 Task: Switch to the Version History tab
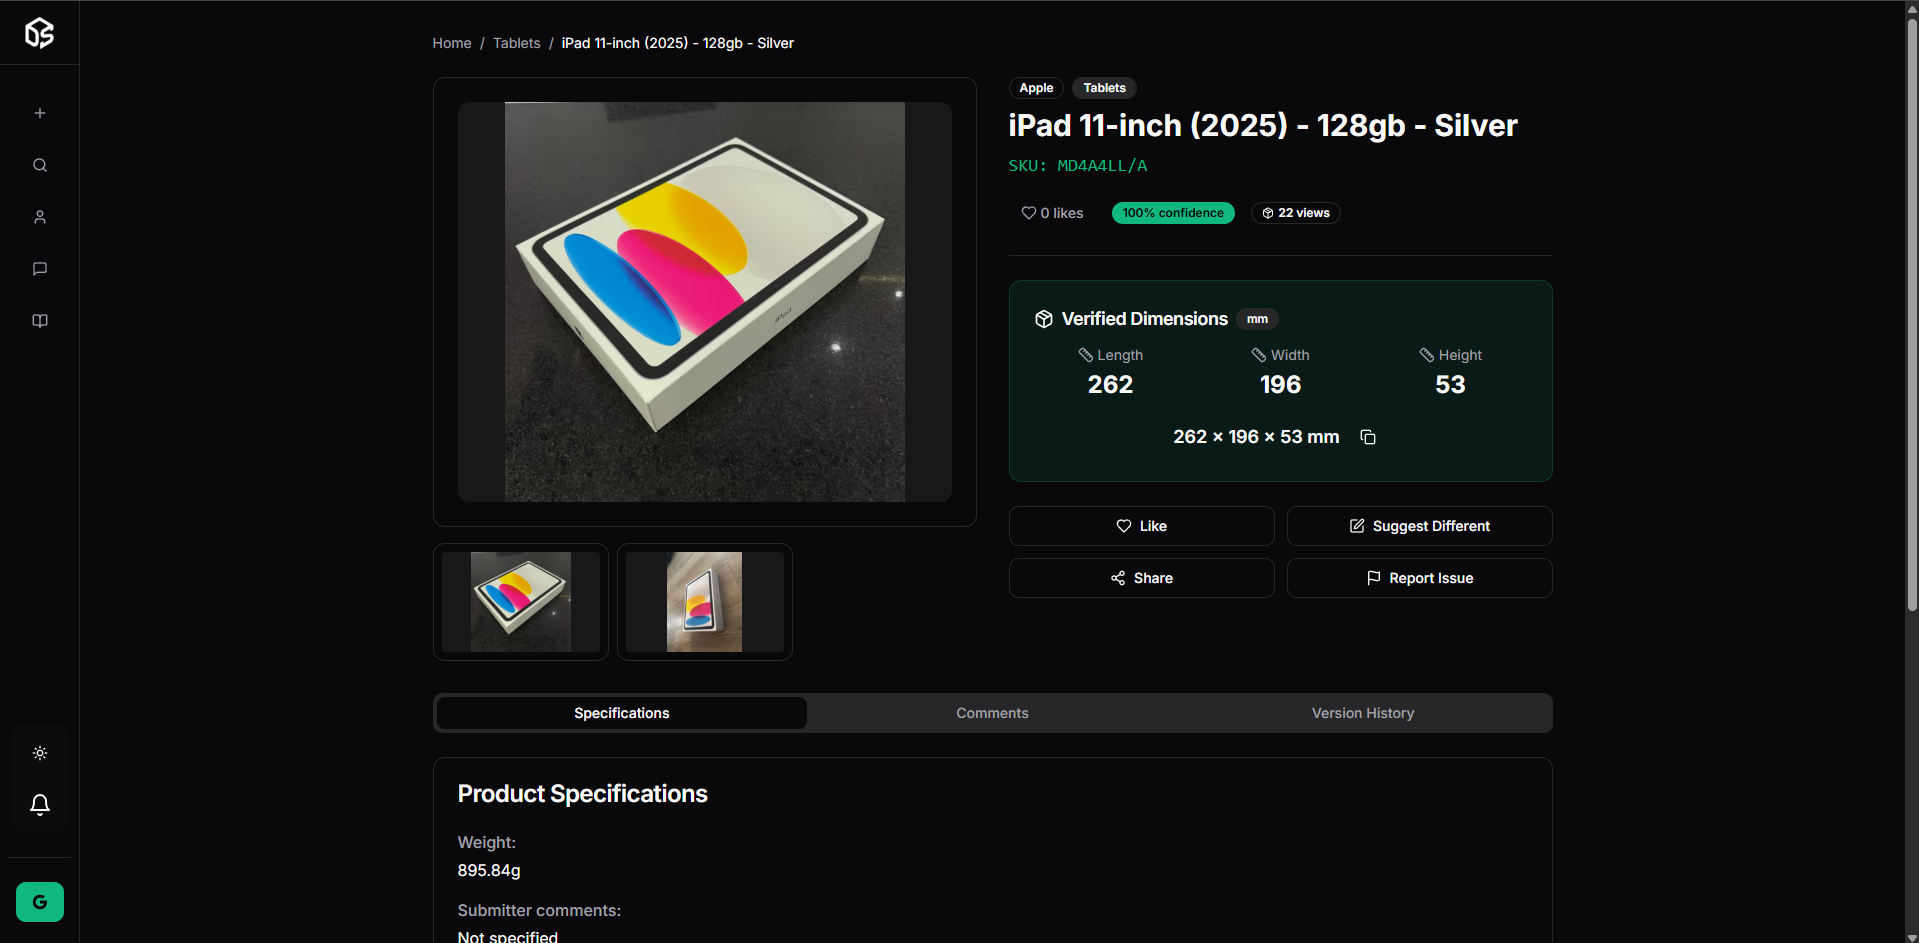(1363, 713)
